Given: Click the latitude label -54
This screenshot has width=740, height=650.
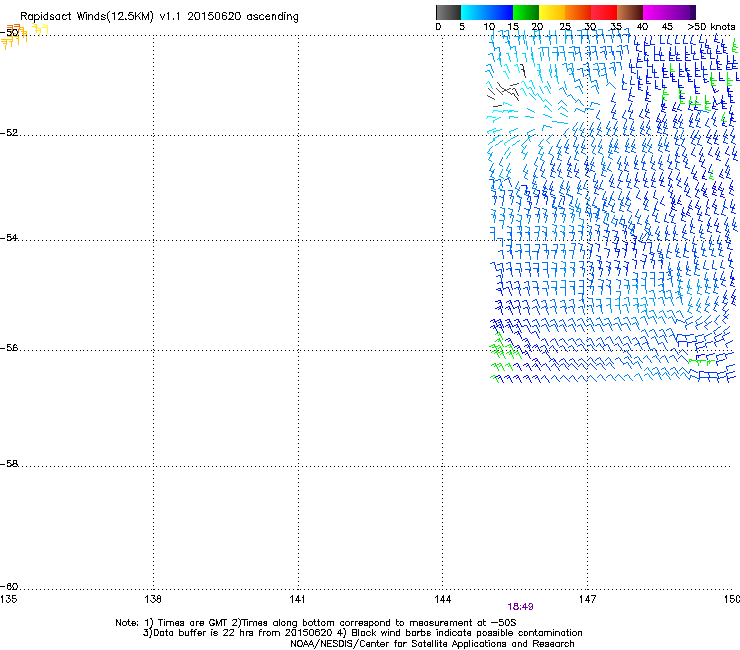Looking at the screenshot, I should tap(9, 238).
